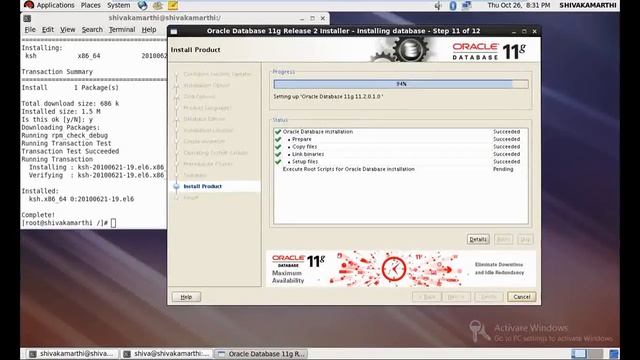This screenshot has width=640, height=360.
Task: Select the second workspace in workspace switcher
Action: tap(596, 354)
